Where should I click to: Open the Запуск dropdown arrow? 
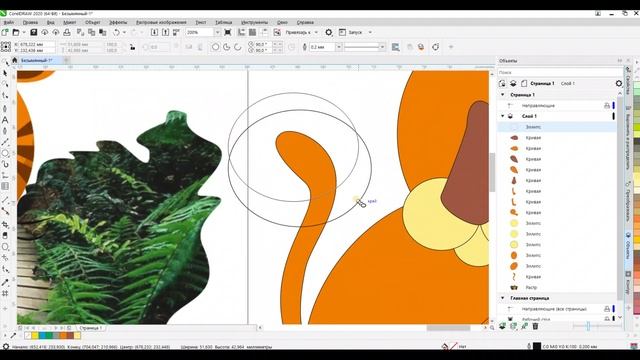tap(370, 32)
